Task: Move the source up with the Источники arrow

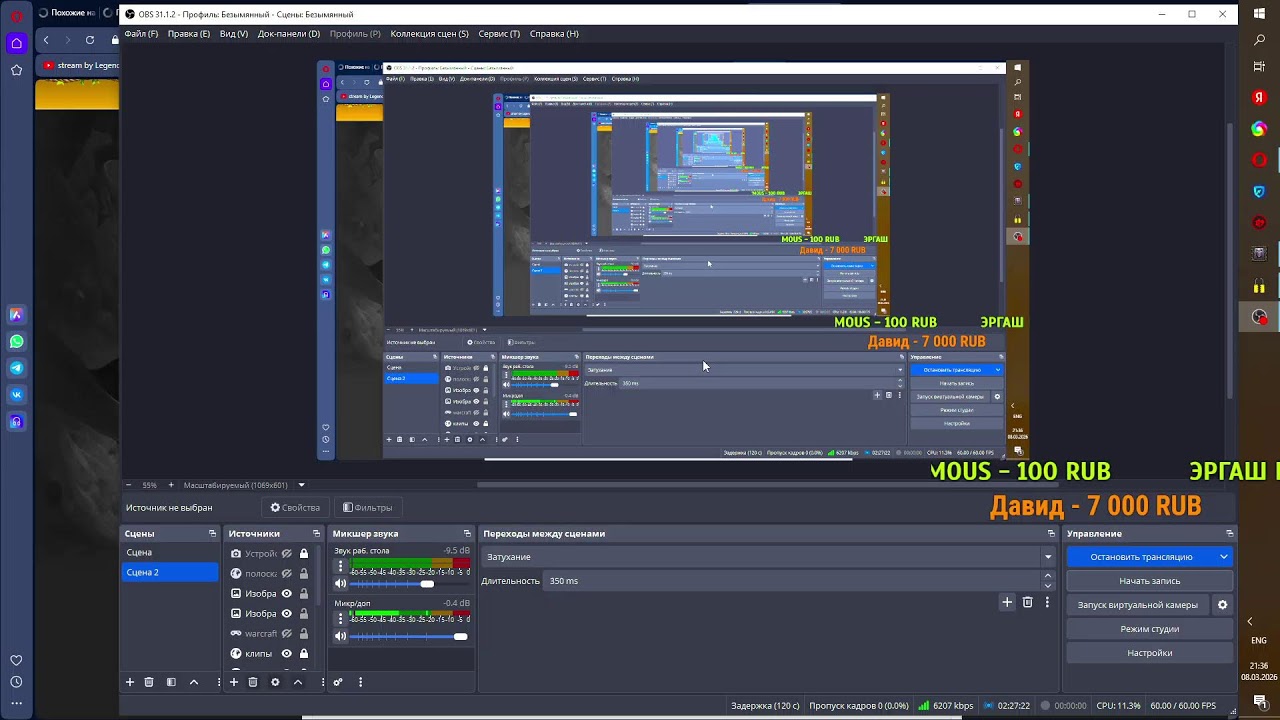Action: click(x=297, y=682)
